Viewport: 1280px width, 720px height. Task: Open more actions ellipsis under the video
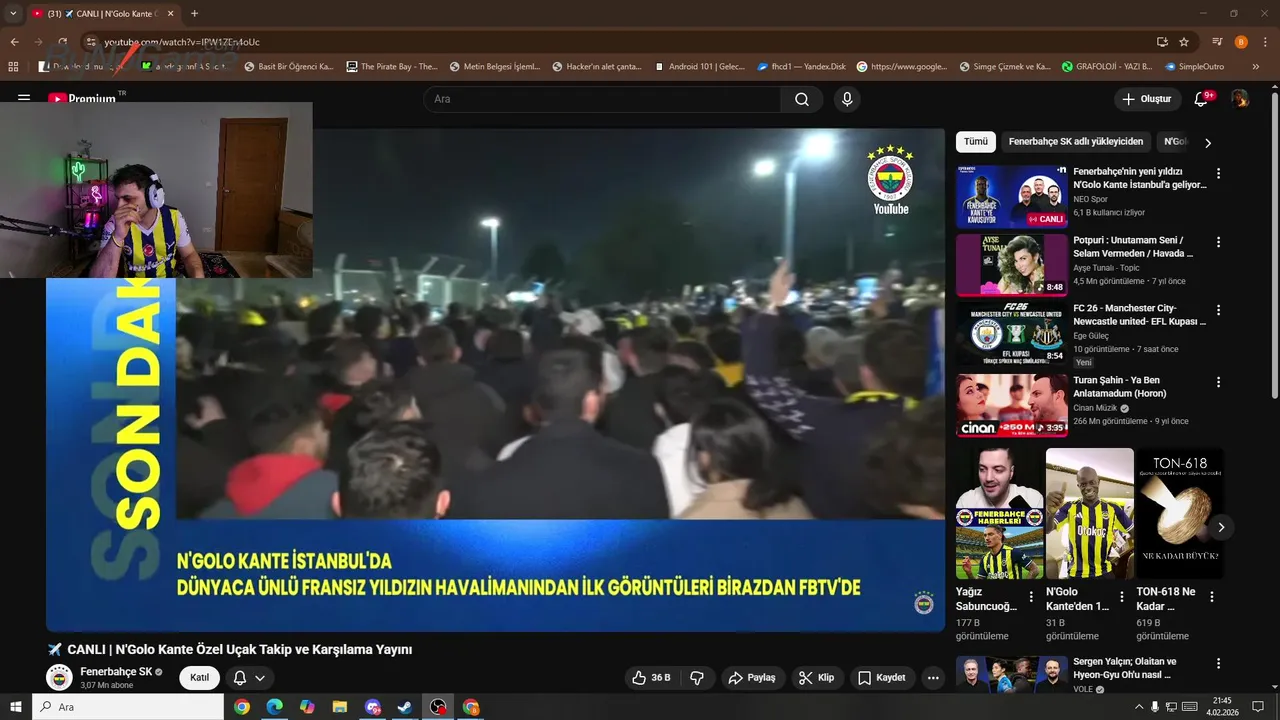point(933,677)
